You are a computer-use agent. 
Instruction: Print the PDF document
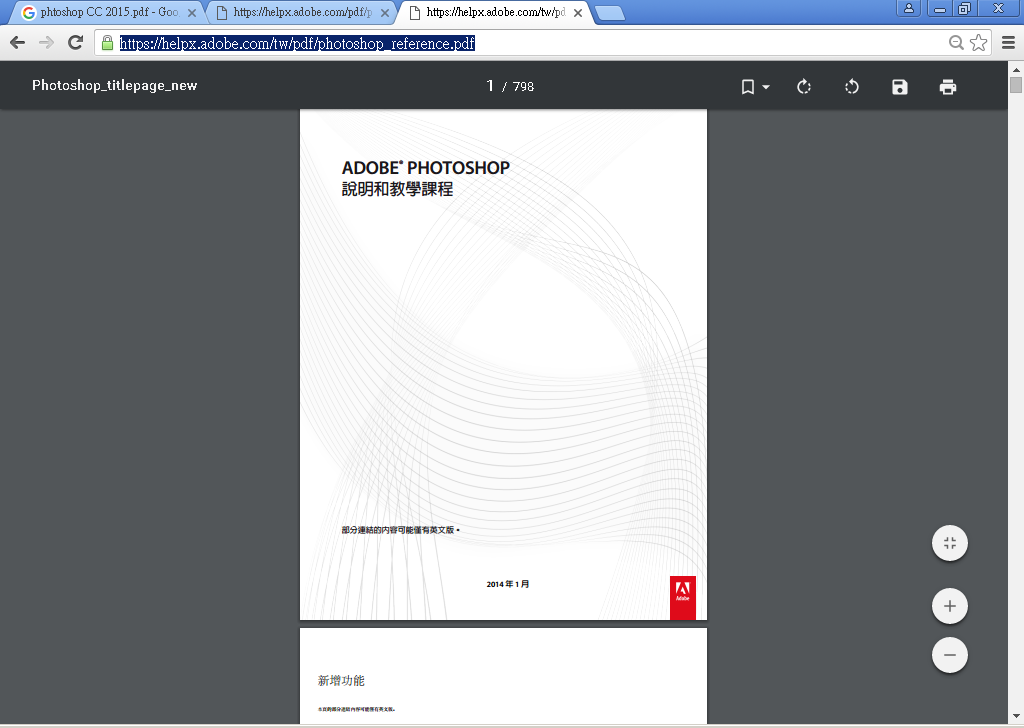(x=948, y=87)
